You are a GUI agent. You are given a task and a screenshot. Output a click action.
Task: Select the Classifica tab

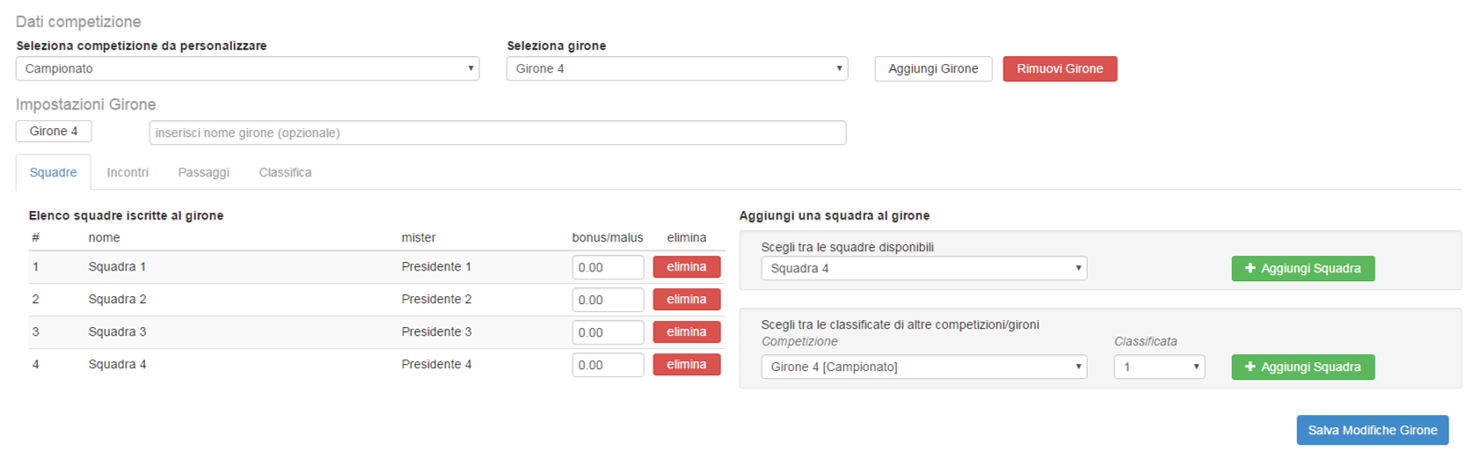pos(285,172)
